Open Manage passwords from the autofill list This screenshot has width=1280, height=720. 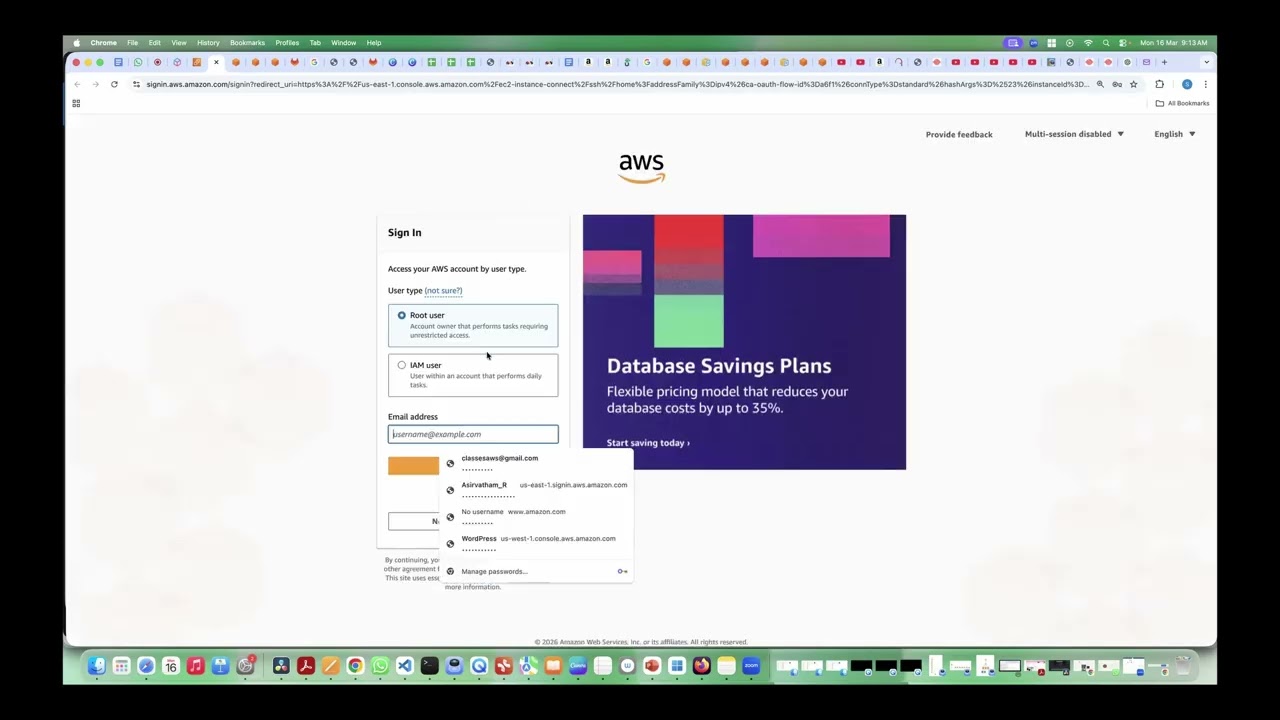[x=494, y=572]
